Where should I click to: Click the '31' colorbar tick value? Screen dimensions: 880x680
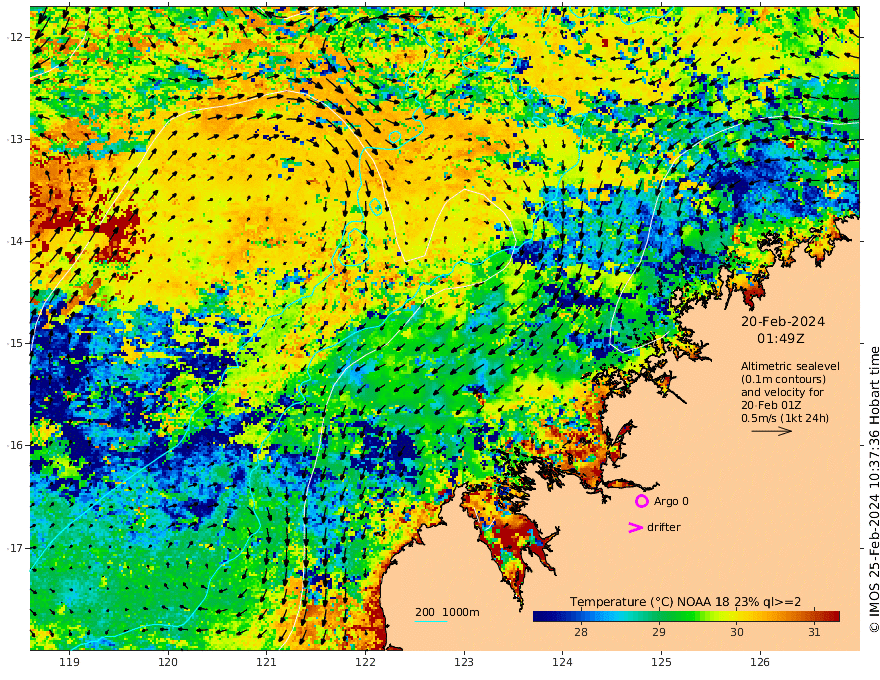[814, 632]
